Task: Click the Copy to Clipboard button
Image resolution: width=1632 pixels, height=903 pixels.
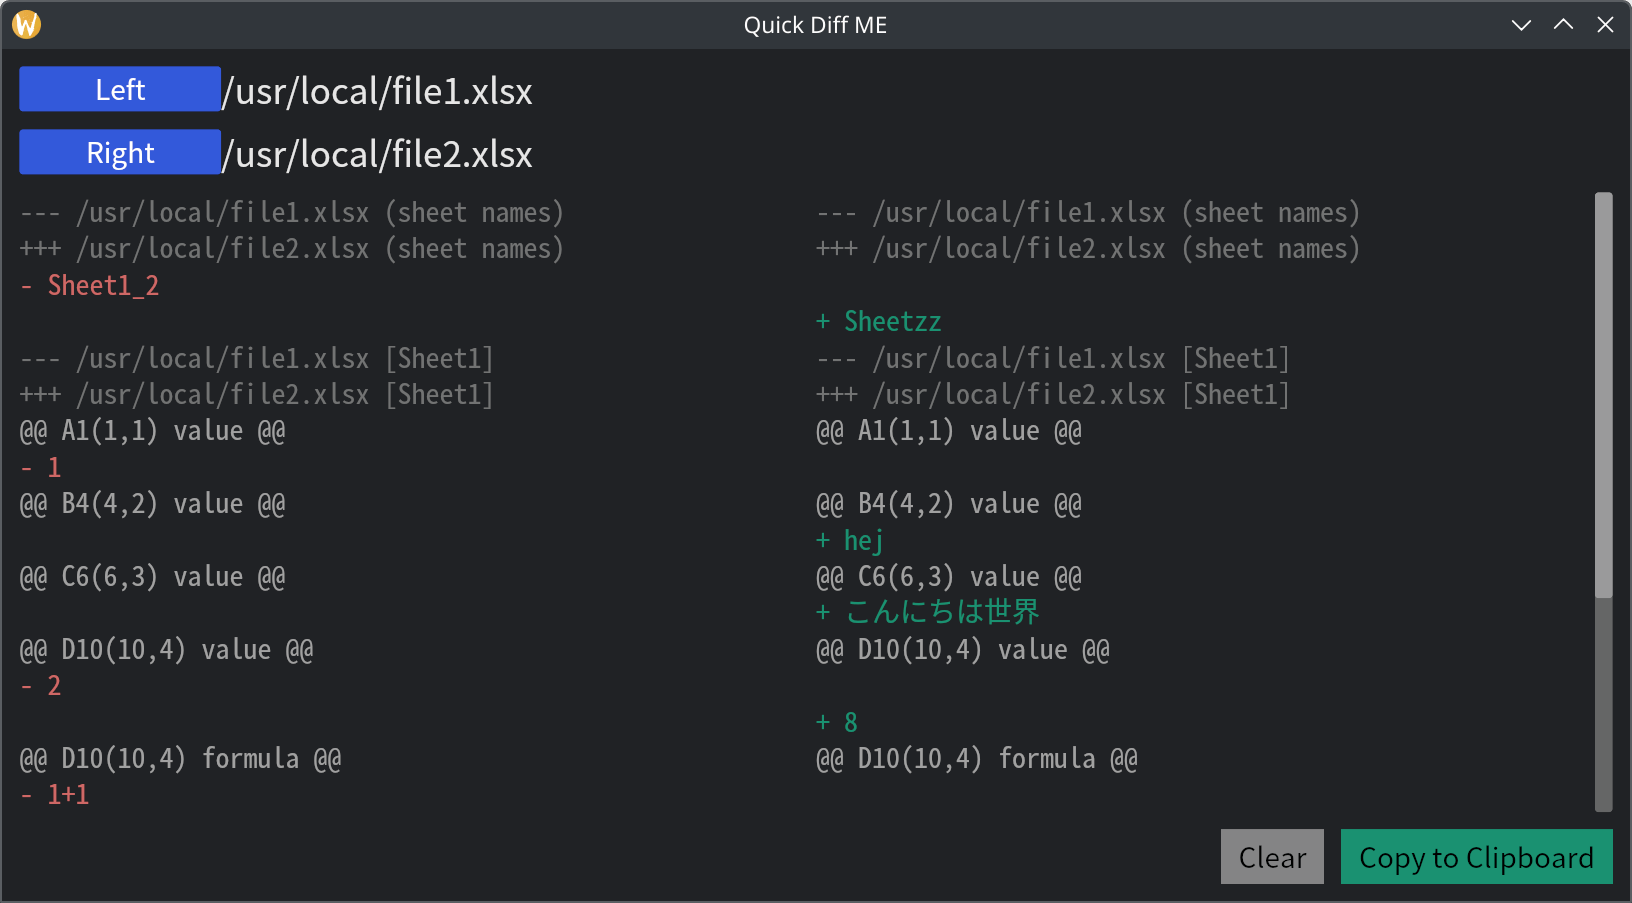Action: click(x=1476, y=857)
